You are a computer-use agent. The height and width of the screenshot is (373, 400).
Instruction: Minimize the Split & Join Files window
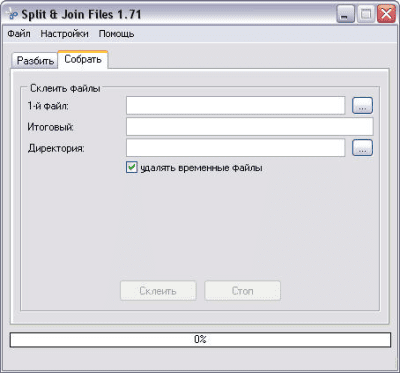pos(346,14)
